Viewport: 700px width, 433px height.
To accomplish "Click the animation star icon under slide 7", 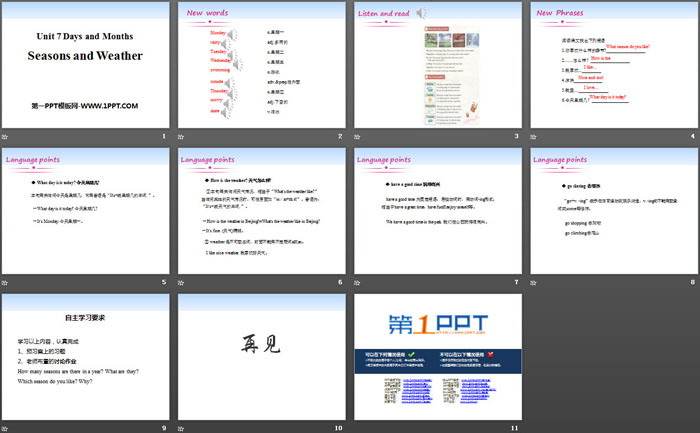I will tap(357, 283).
